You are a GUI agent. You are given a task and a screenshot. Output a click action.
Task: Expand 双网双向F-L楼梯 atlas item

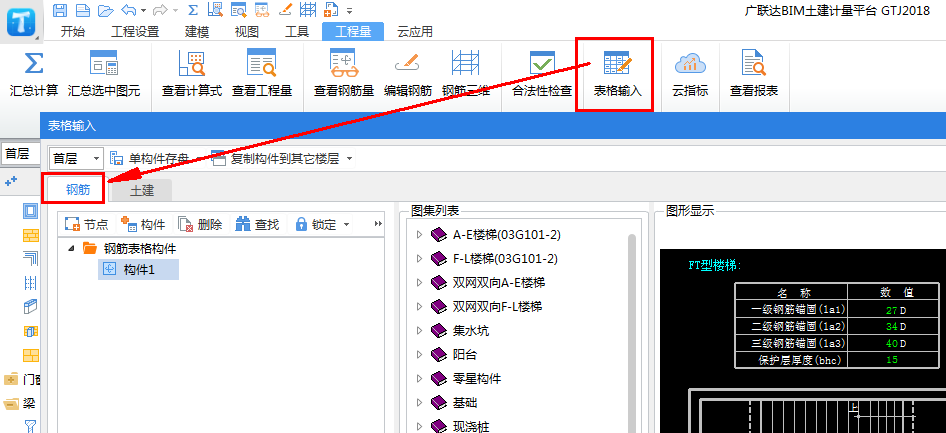coord(417,306)
